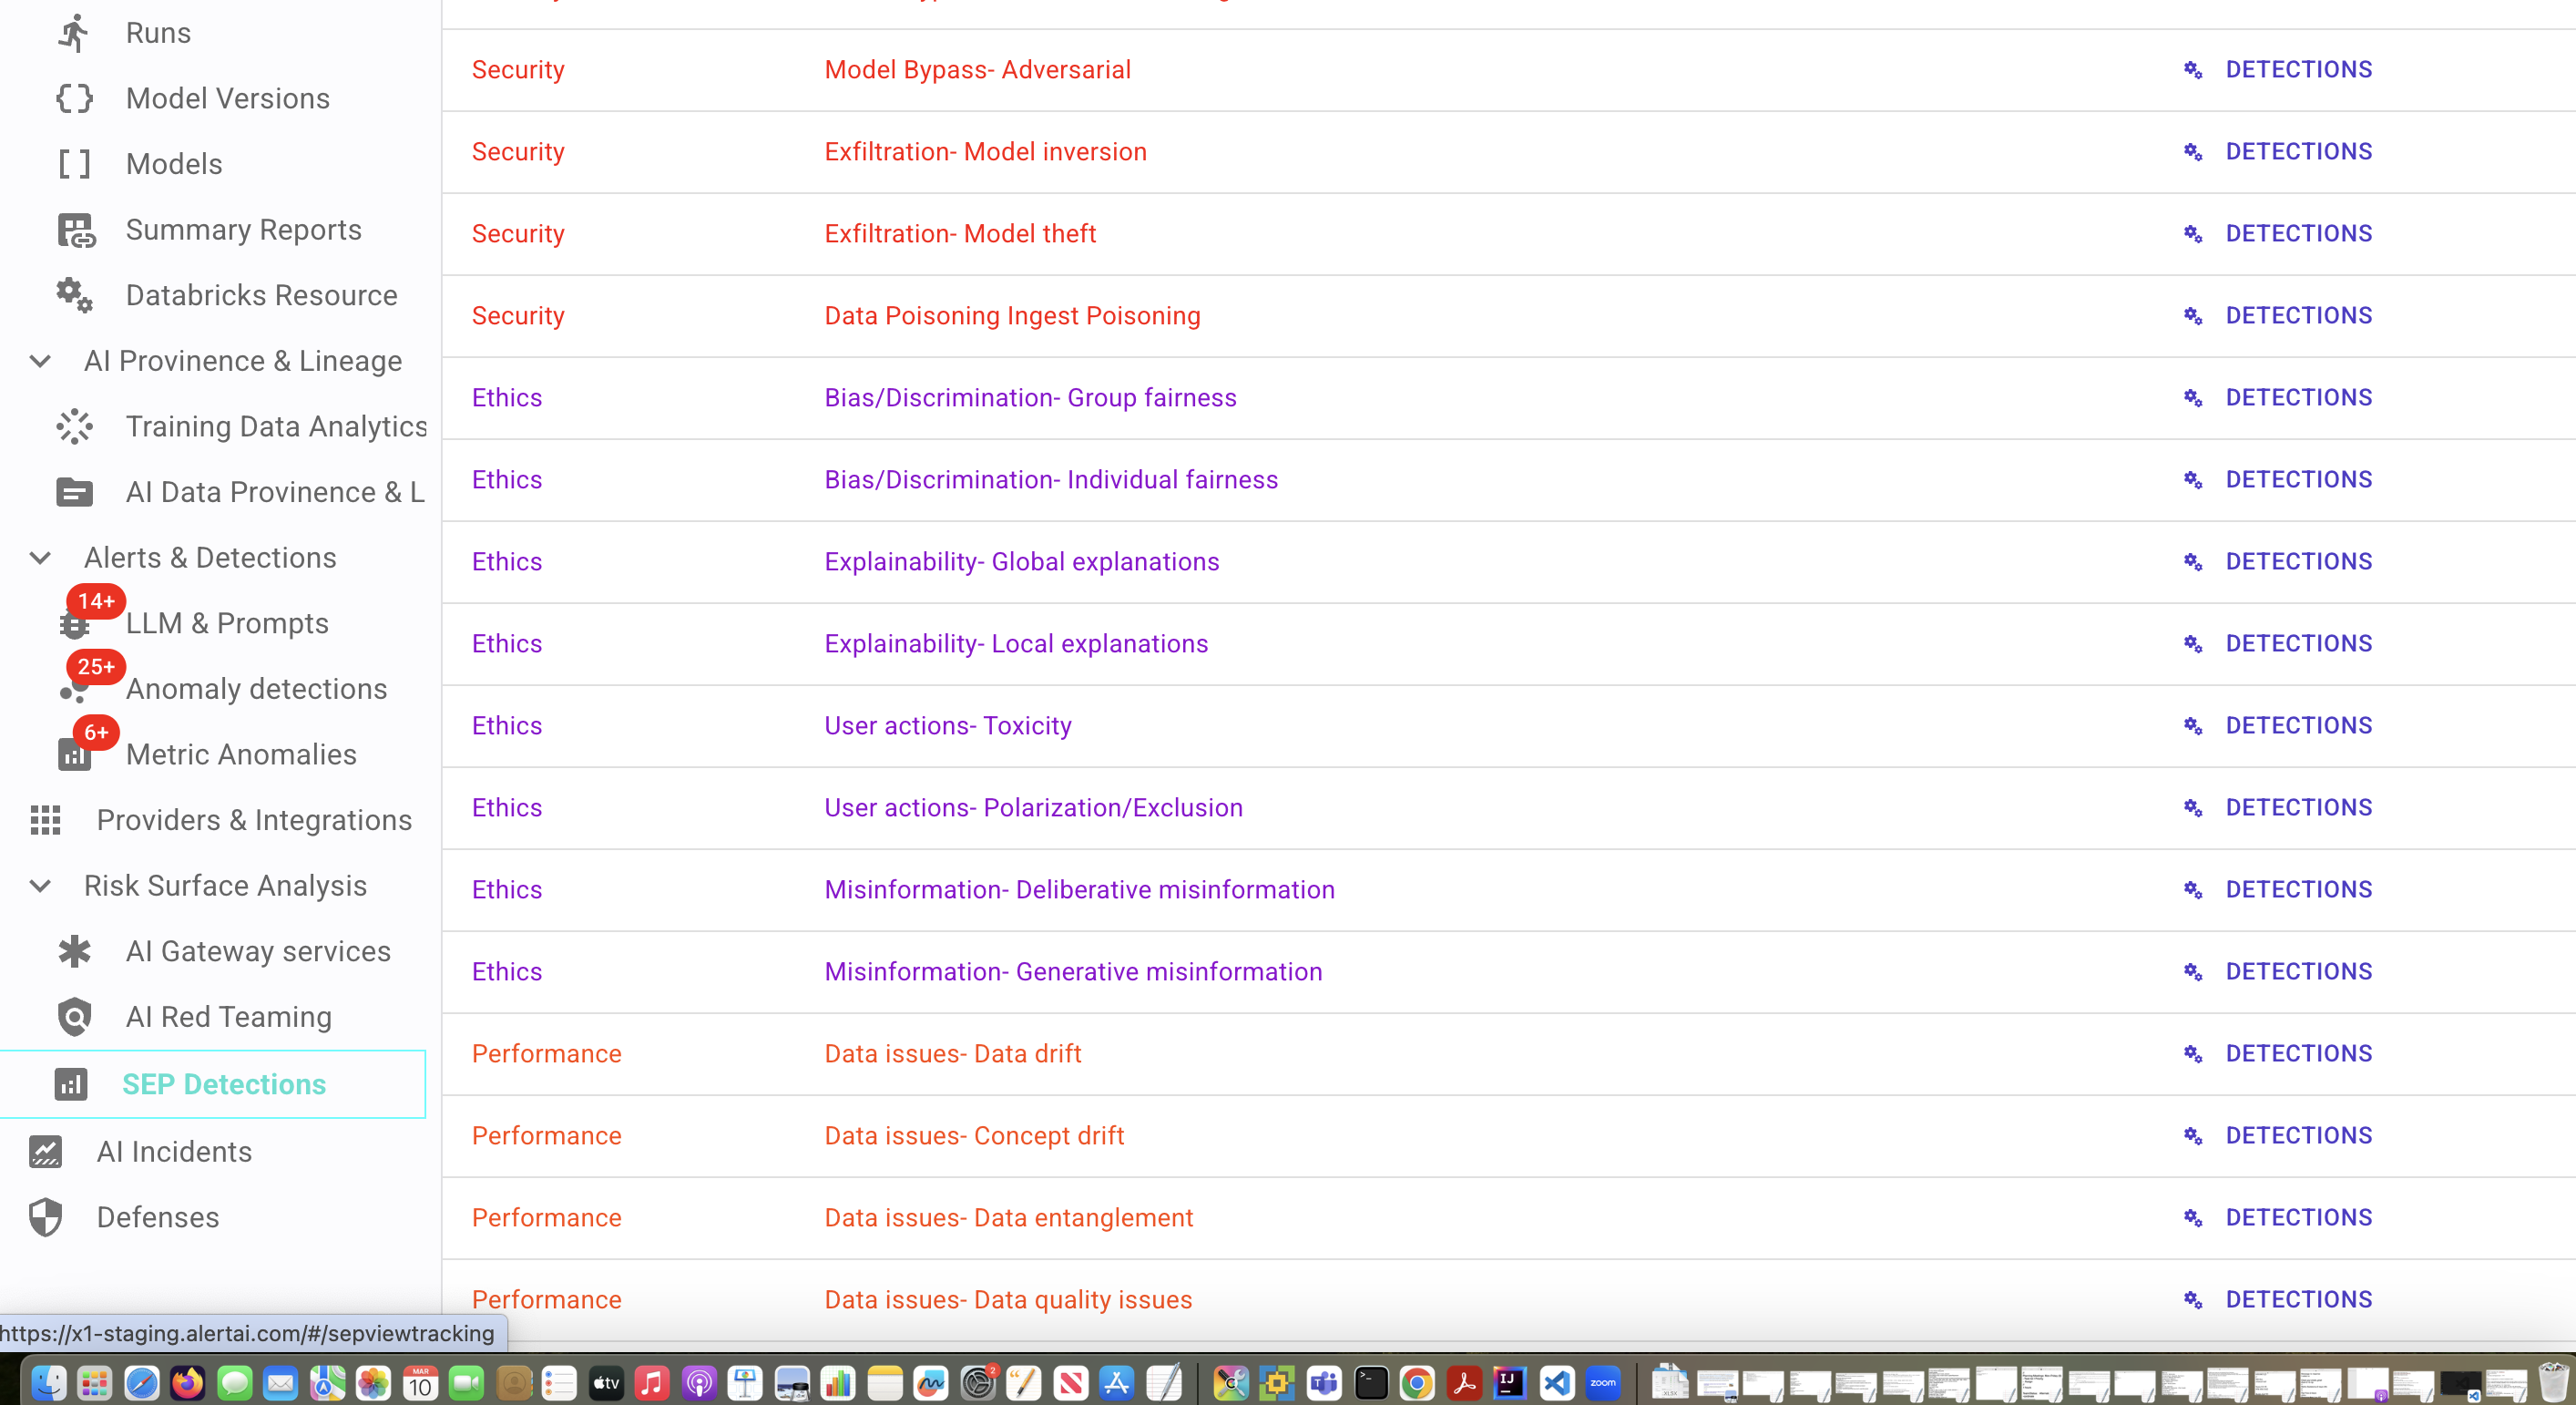
Task: Click the Training Data Analytics icon
Action: click(x=74, y=426)
